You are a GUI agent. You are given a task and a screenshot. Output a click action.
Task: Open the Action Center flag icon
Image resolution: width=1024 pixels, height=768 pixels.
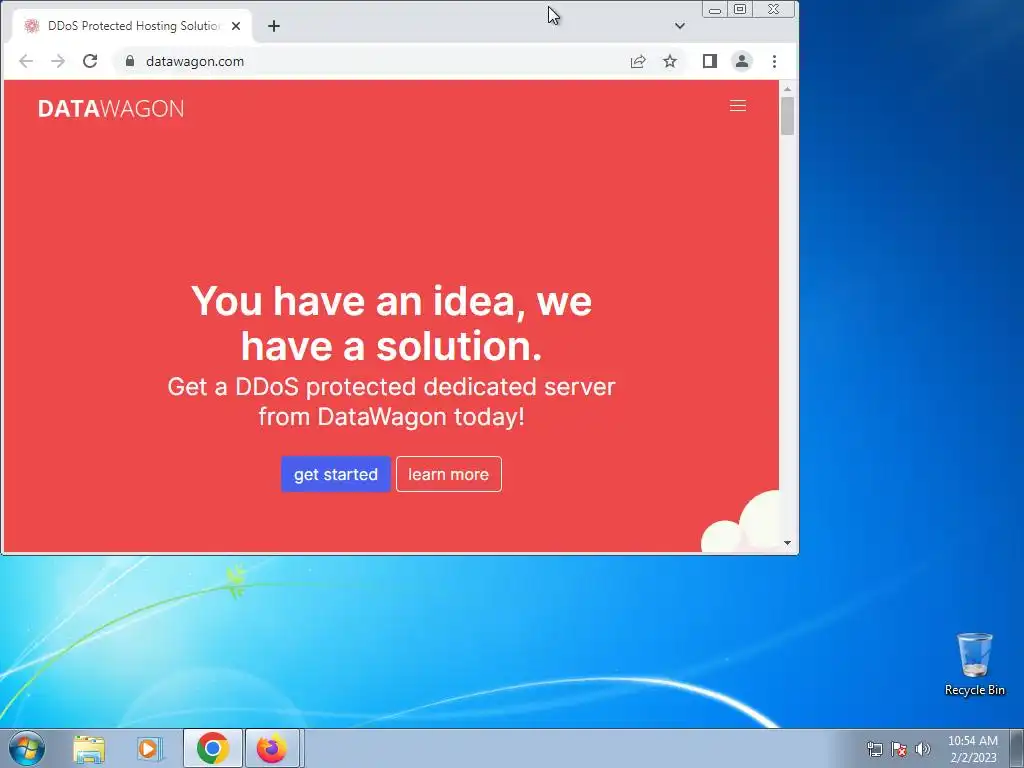click(899, 749)
